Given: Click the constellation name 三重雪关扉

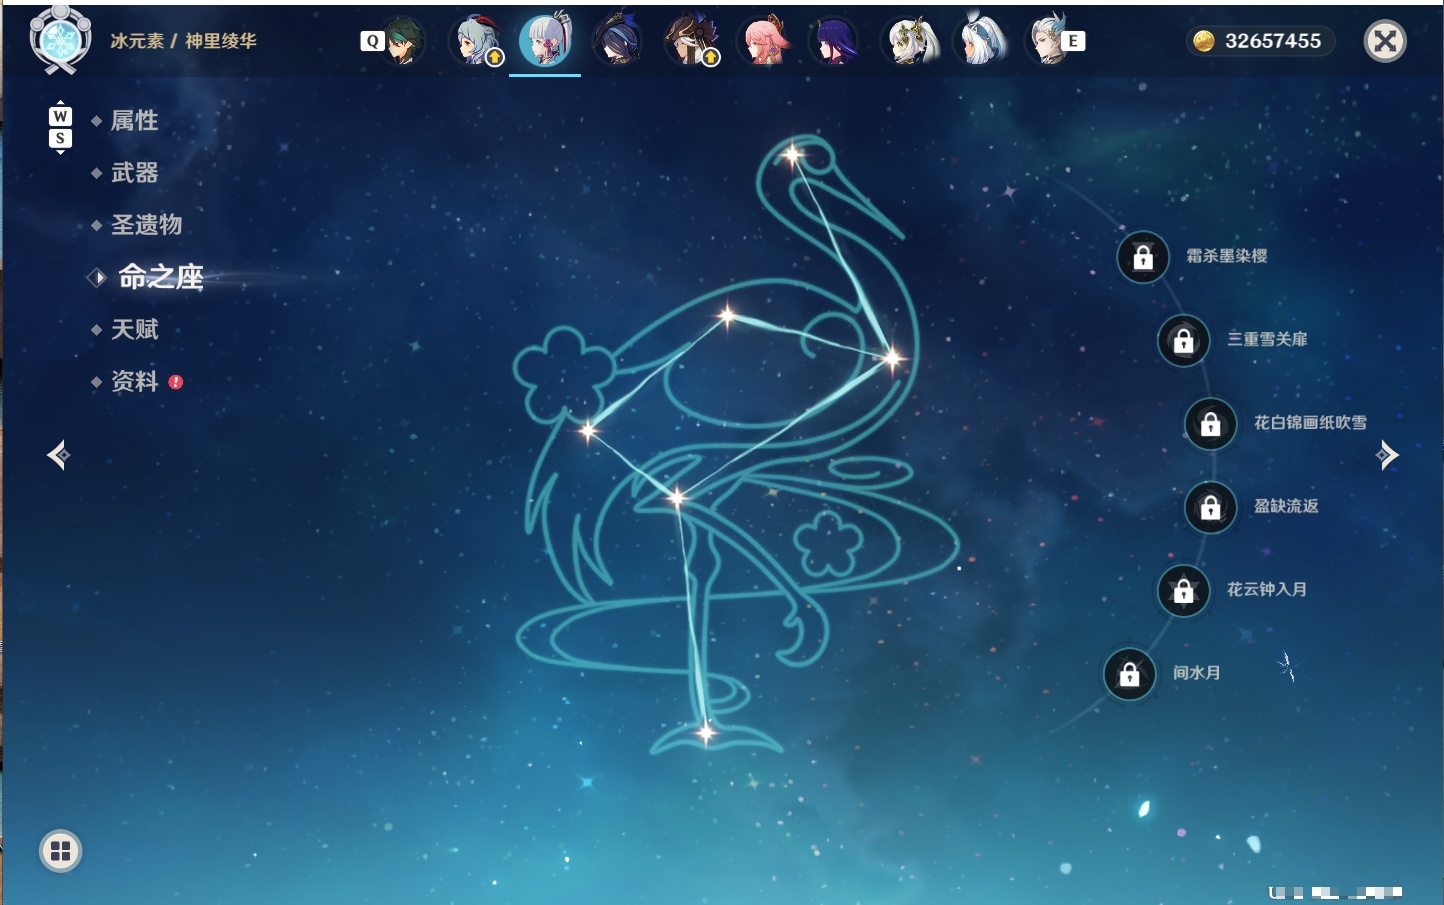Looking at the screenshot, I should click(1267, 339).
